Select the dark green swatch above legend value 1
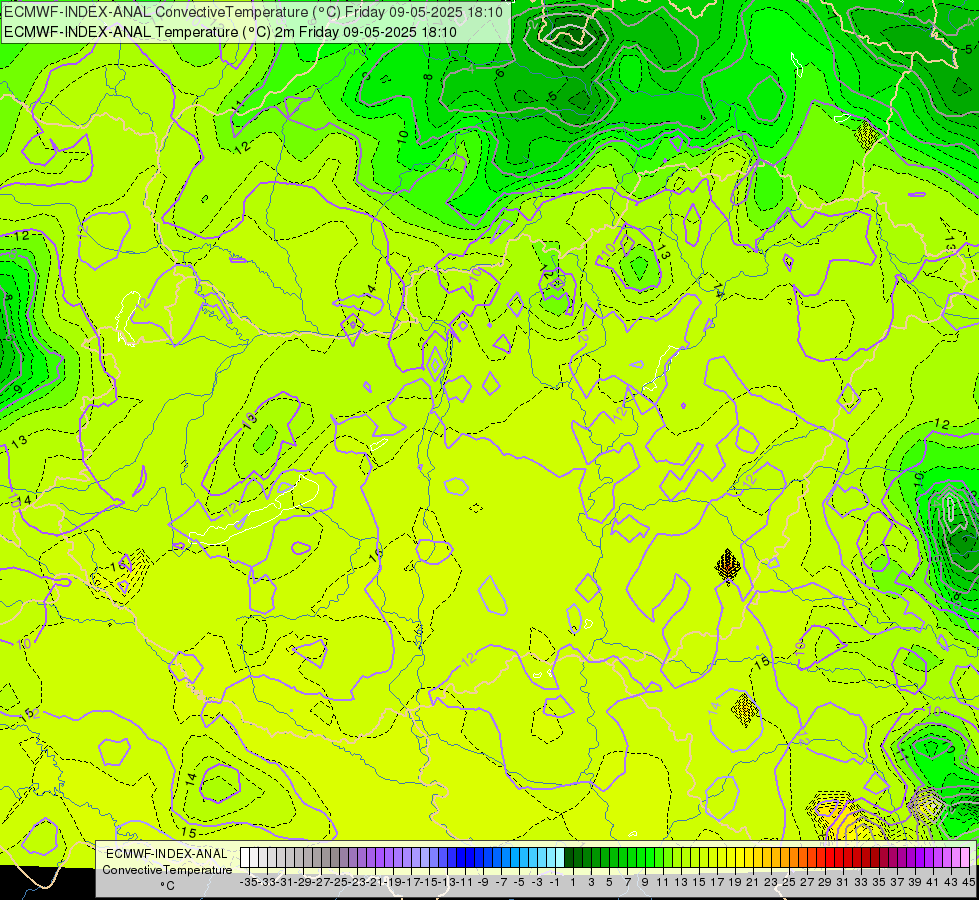This screenshot has width=979, height=900. [569, 858]
